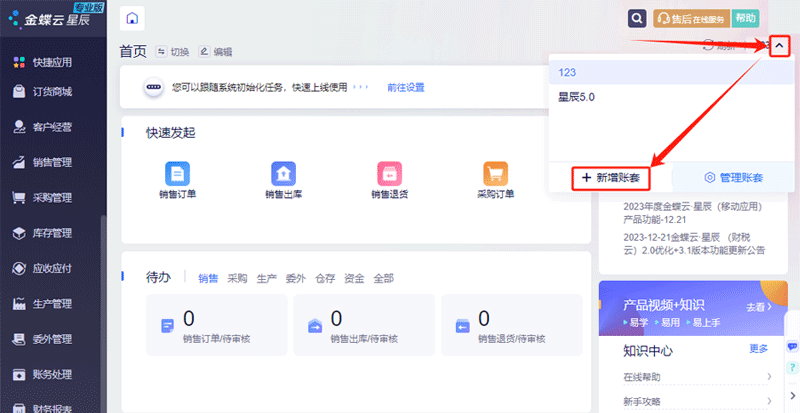Click 更多 beside 知识中心
This screenshot has width=800, height=413.
click(x=759, y=349)
